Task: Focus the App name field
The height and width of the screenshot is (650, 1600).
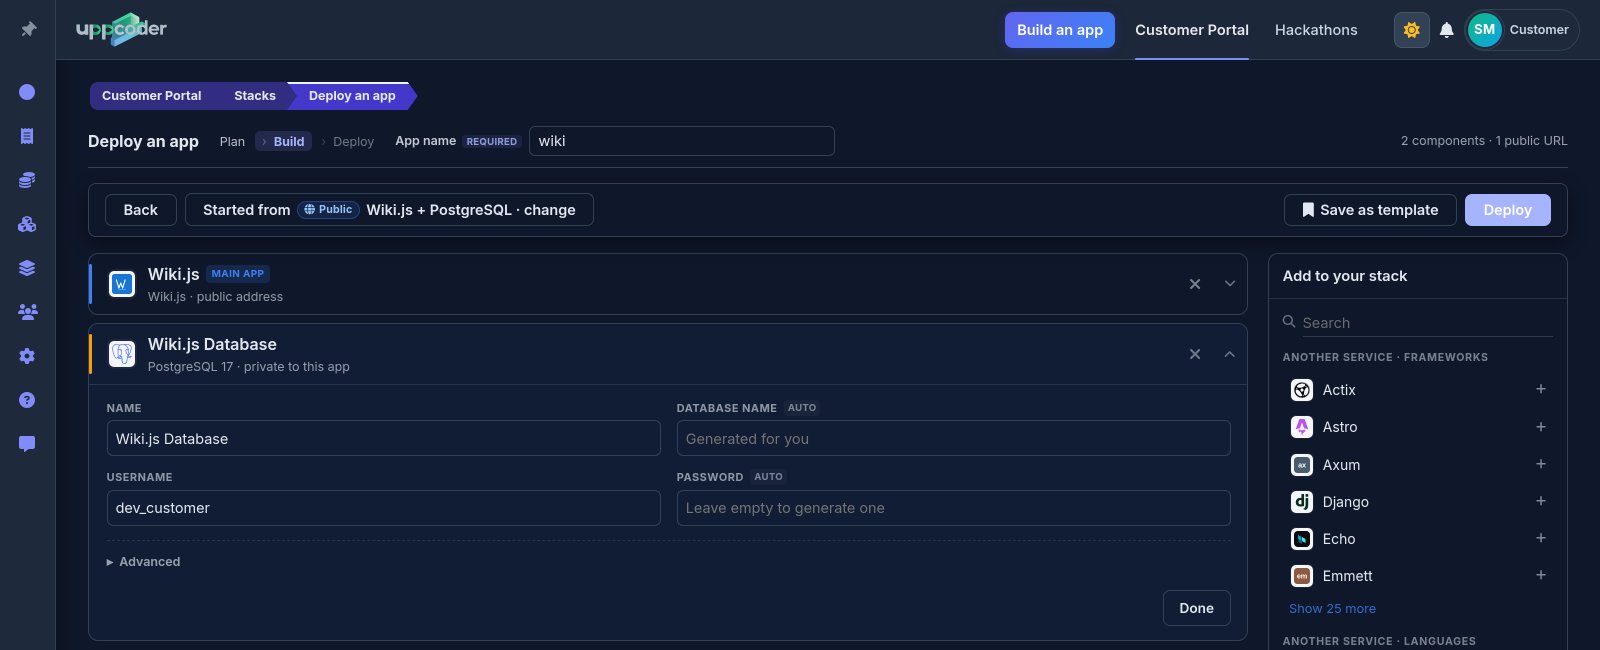Action: (x=682, y=141)
